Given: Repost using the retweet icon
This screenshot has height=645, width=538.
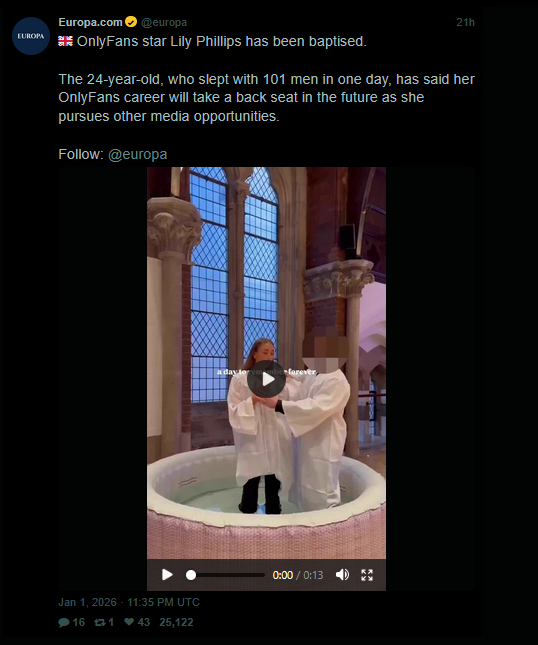Looking at the screenshot, I should 100,622.
